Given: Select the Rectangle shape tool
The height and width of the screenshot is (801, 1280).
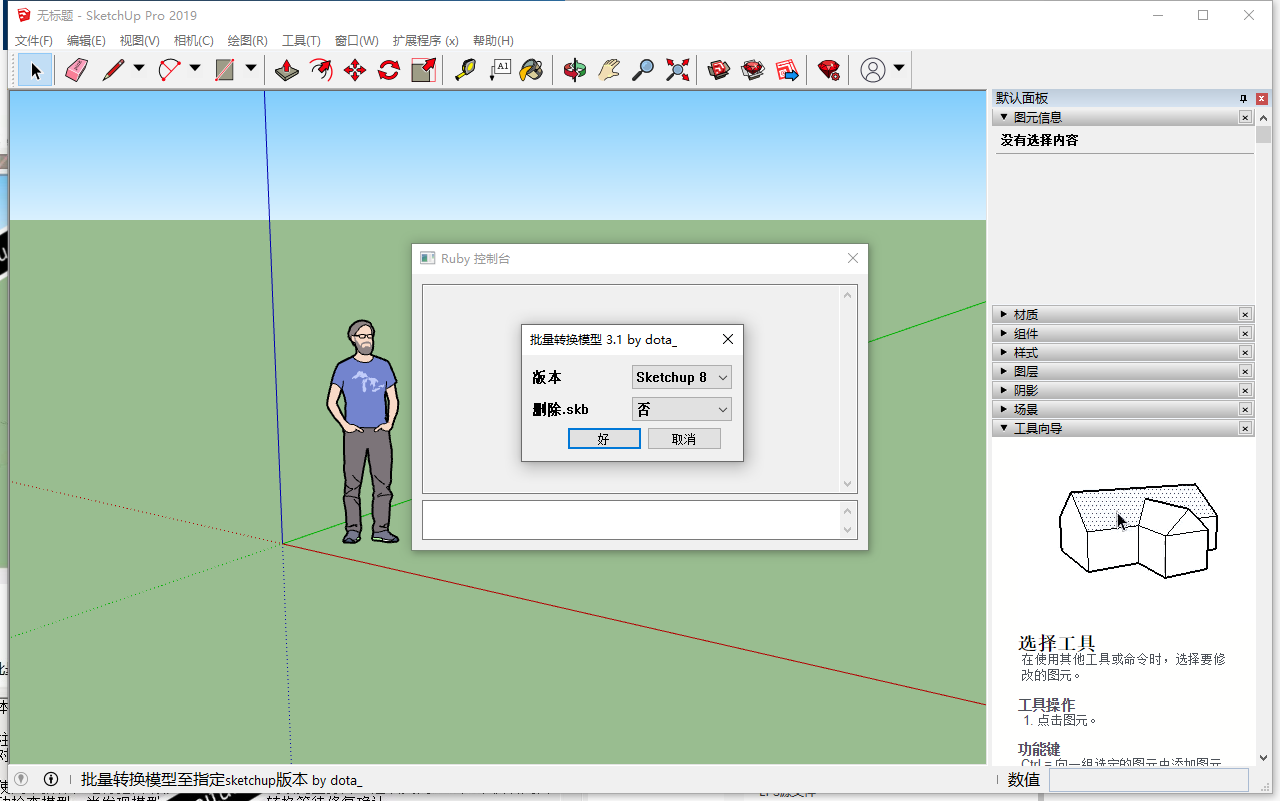Looking at the screenshot, I should click(x=225, y=70).
